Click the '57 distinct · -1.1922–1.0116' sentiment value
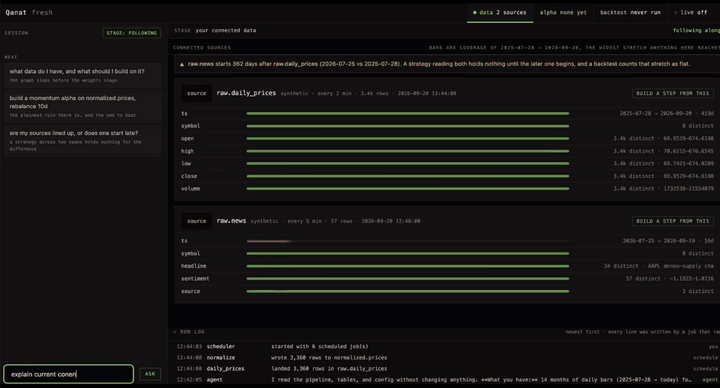Image resolution: width=720 pixels, height=388 pixels. pos(669,278)
